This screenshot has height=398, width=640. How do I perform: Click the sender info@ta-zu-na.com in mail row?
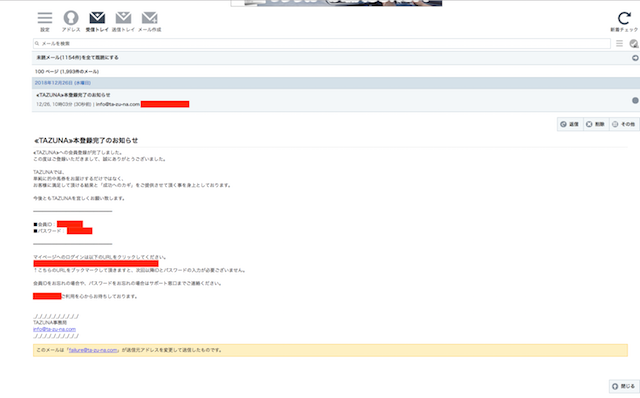tap(118, 105)
